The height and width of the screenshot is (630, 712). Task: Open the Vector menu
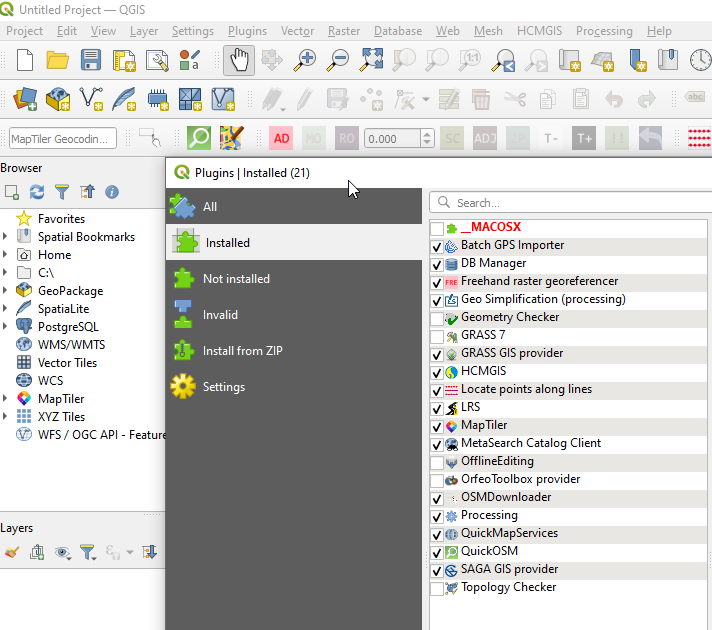[x=297, y=31]
